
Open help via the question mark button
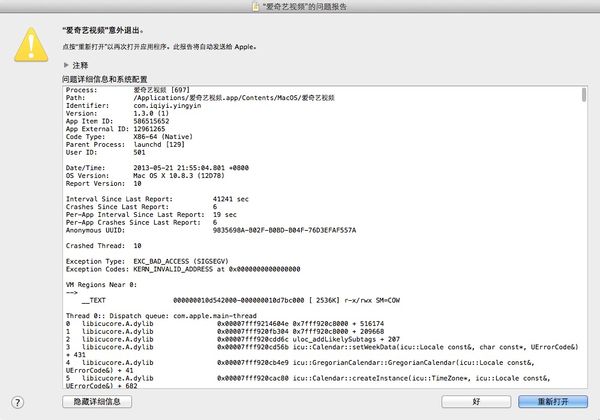pos(17,402)
